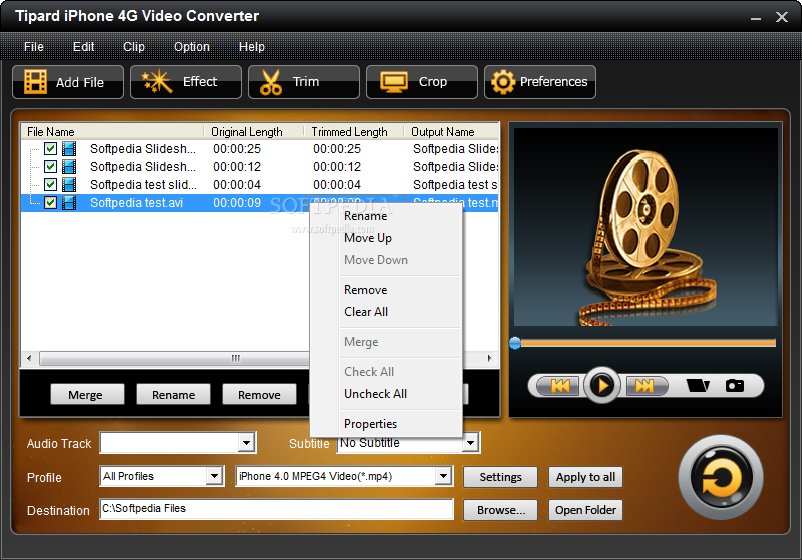This screenshot has width=802, height=560.
Task: Open the Effect tool
Action: tap(186, 82)
